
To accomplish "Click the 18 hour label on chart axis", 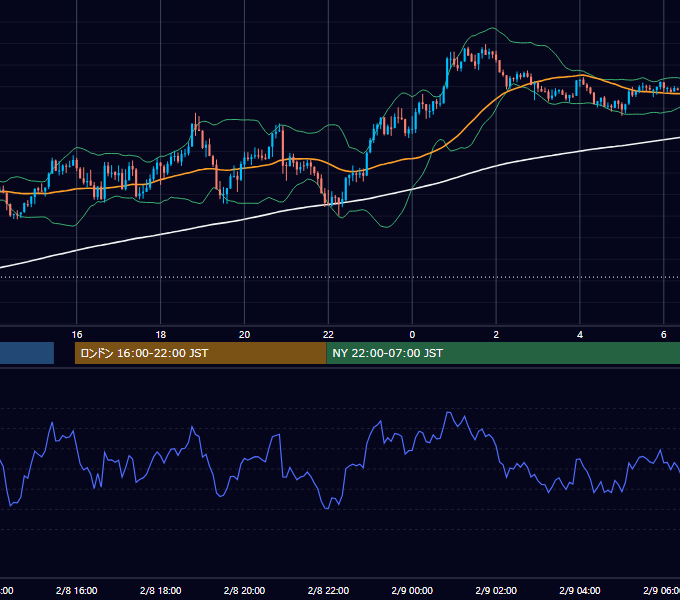I will tap(160, 335).
